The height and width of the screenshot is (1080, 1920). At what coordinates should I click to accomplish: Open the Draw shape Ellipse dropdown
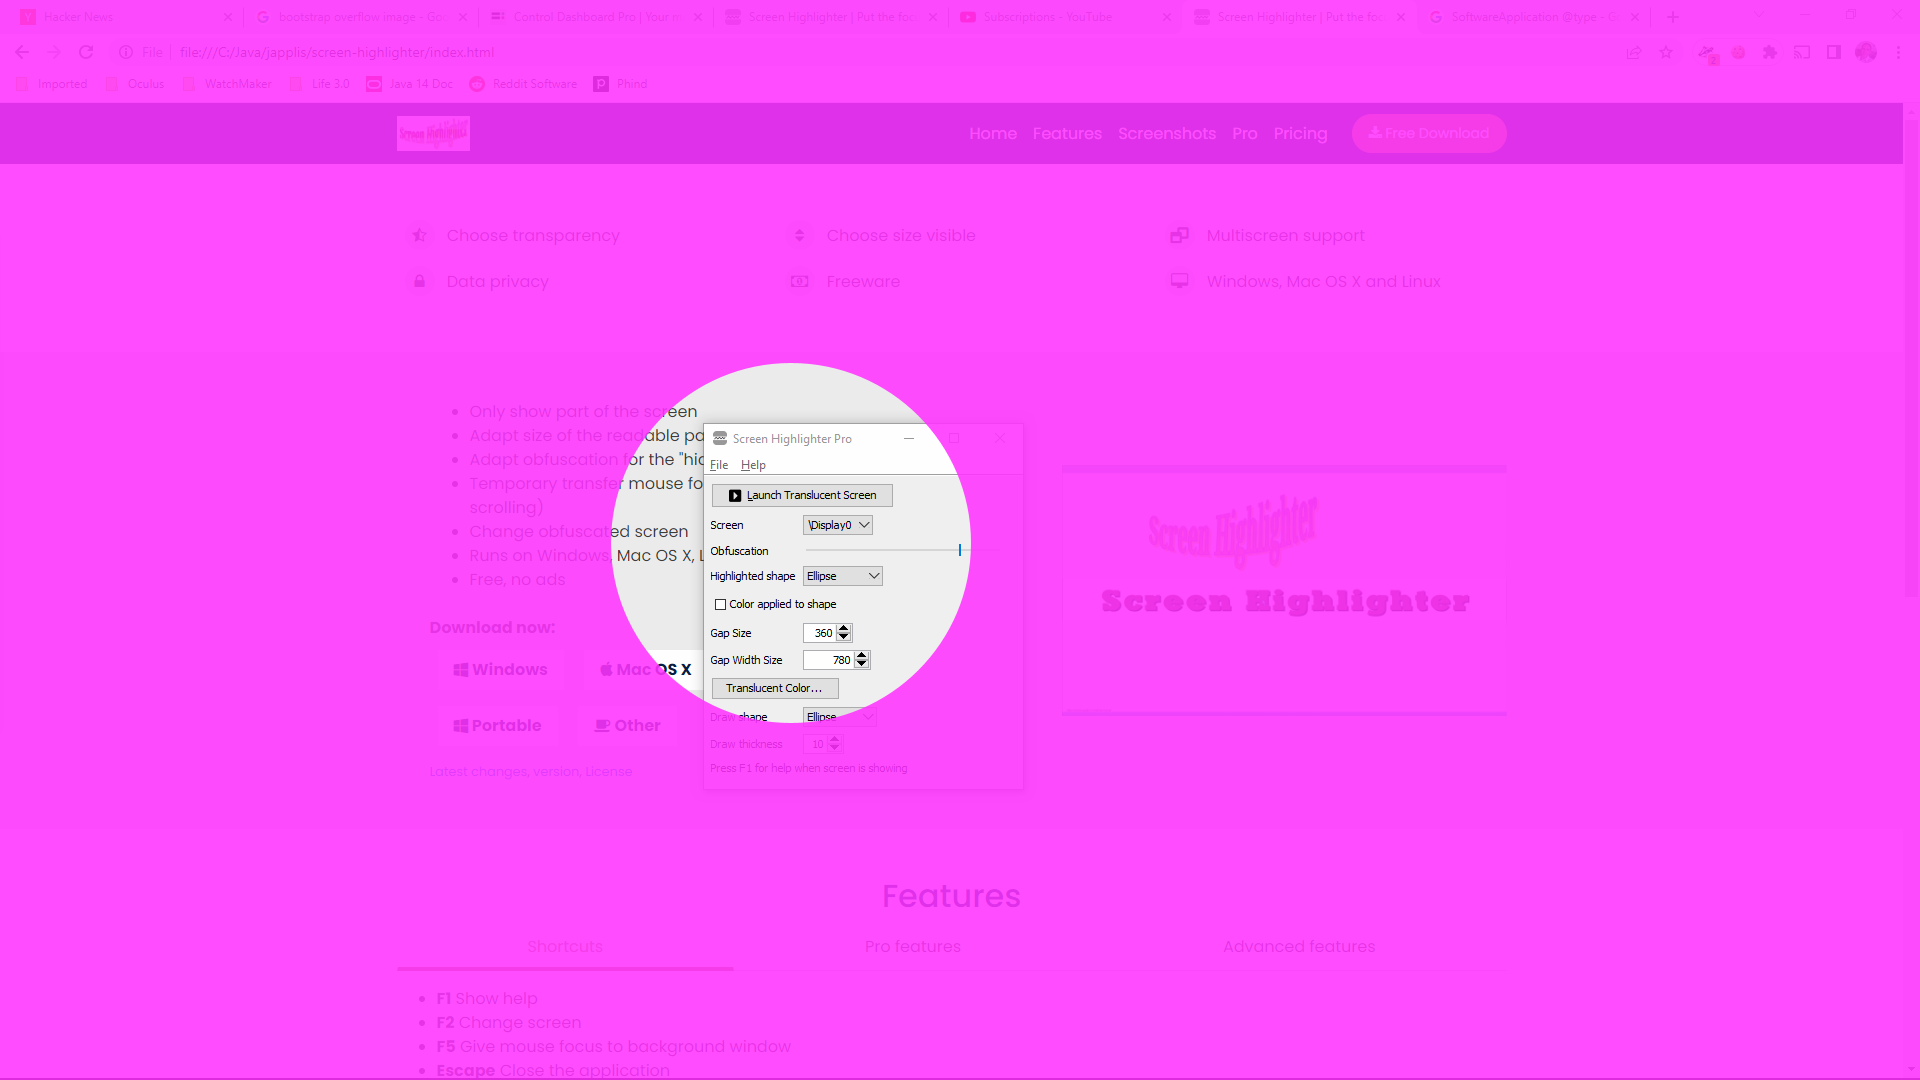(x=840, y=717)
